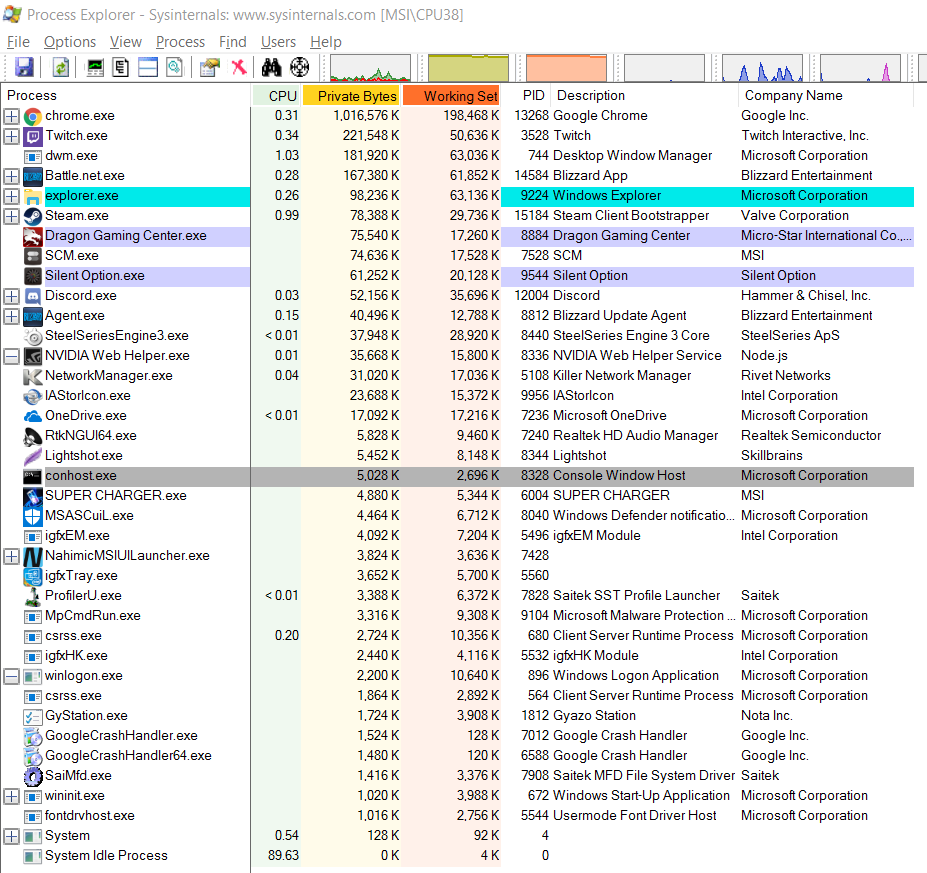The height and width of the screenshot is (873, 927).
Task: Open the Find menu
Action: (x=232, y=42)
